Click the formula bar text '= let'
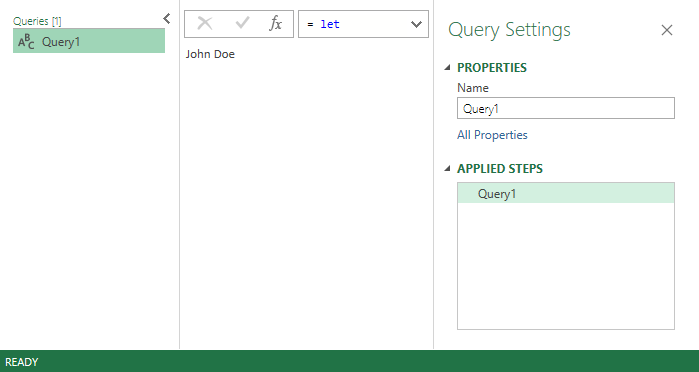The width and height of the screenshot is (699, 372). pyautogui.click(x=324, y=24)
